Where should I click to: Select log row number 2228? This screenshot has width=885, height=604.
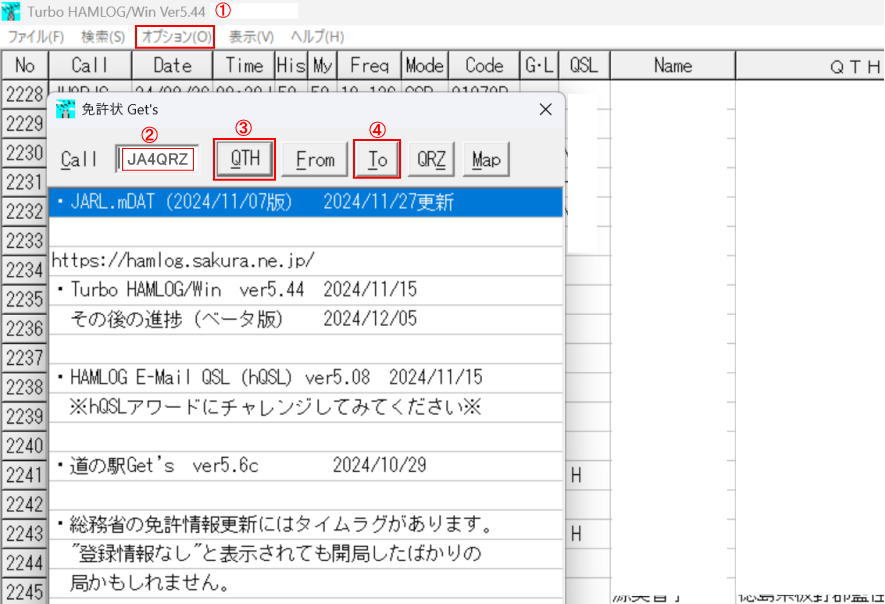25,94
